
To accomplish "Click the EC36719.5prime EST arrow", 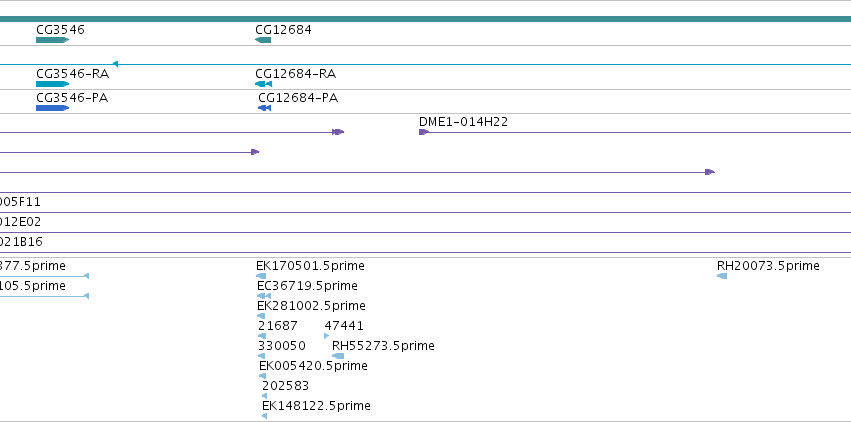I will [264, 296].
